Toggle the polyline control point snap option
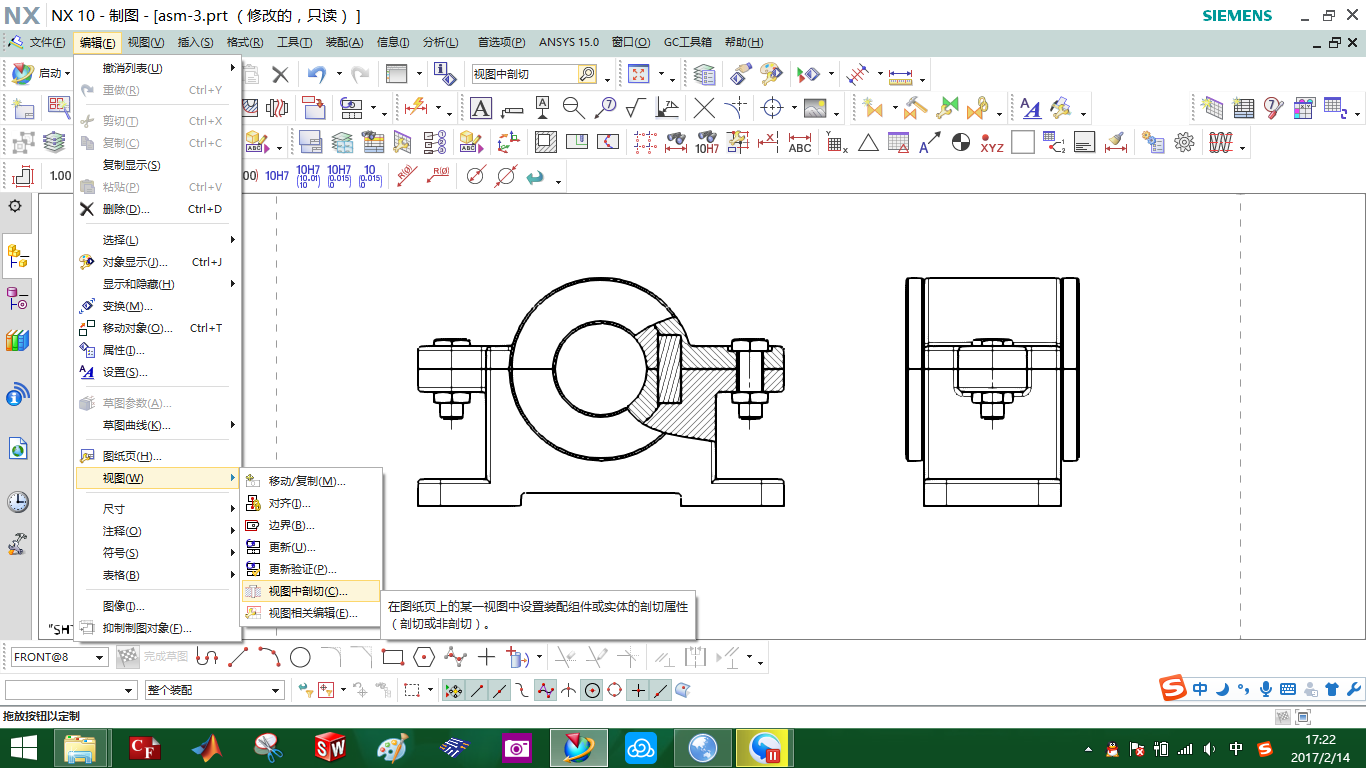The image size is (1366, 768). click(x=545, y=690)
